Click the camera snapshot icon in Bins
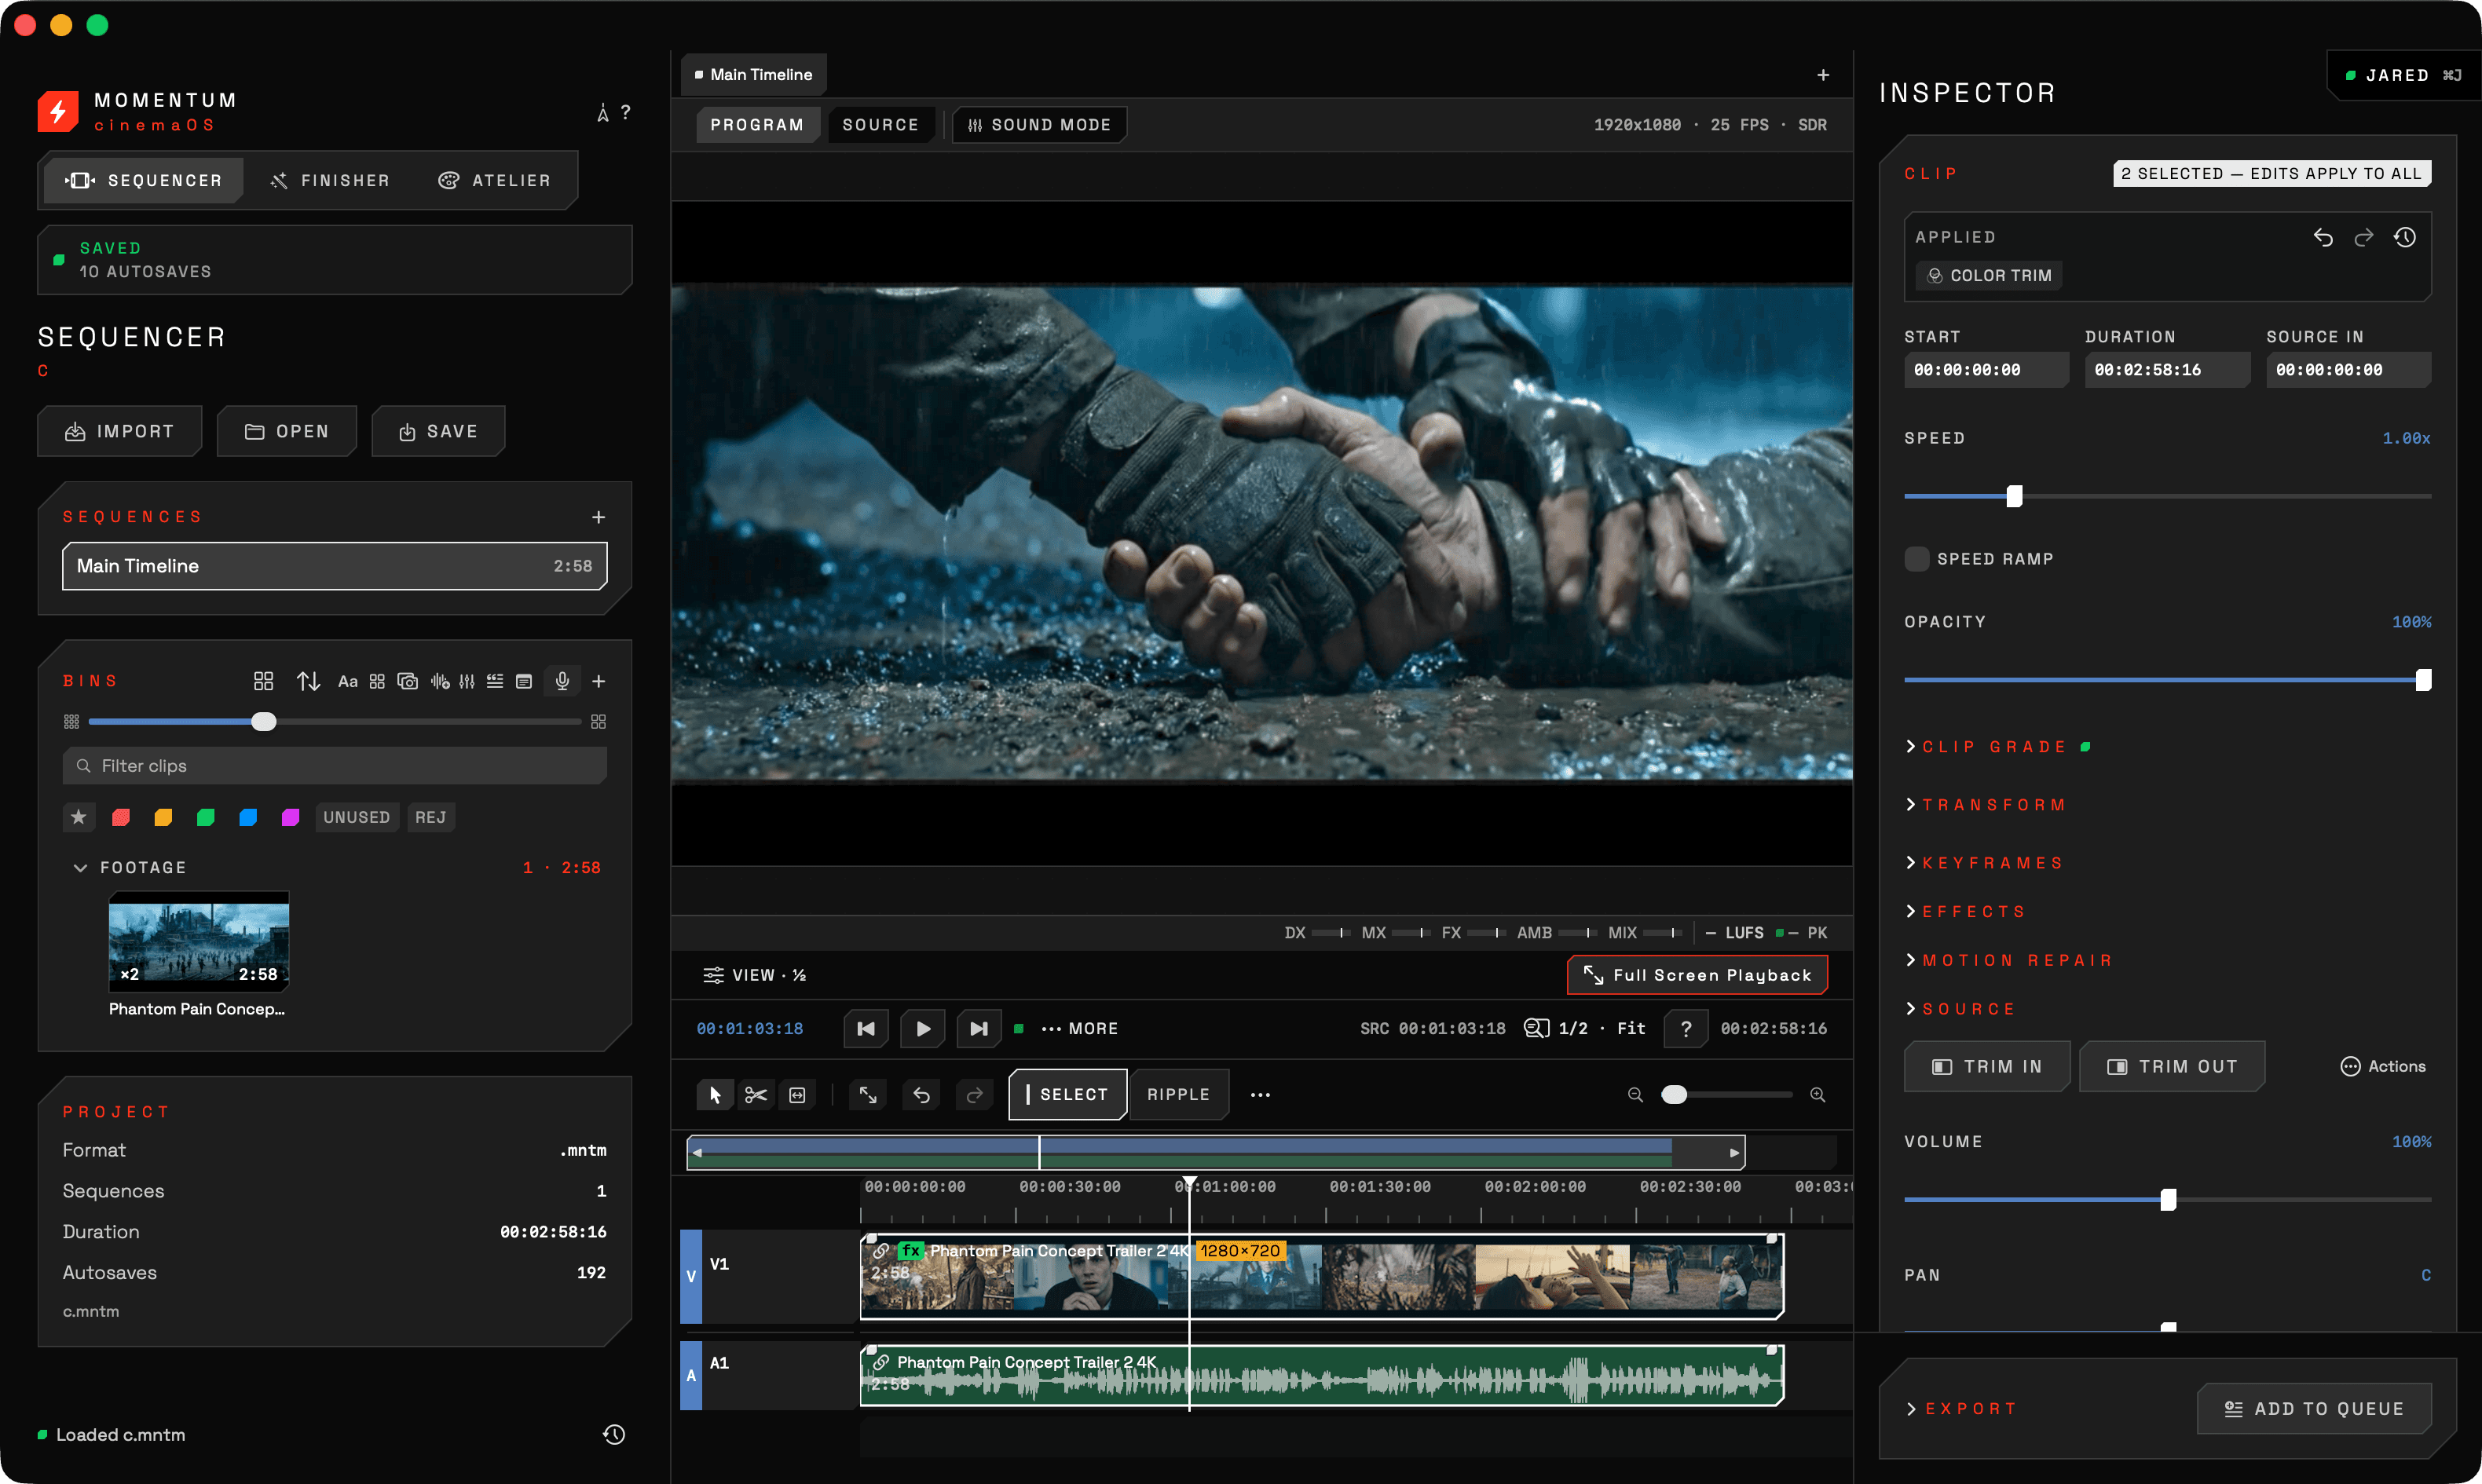2482x1484 pixels. (407, 681)
